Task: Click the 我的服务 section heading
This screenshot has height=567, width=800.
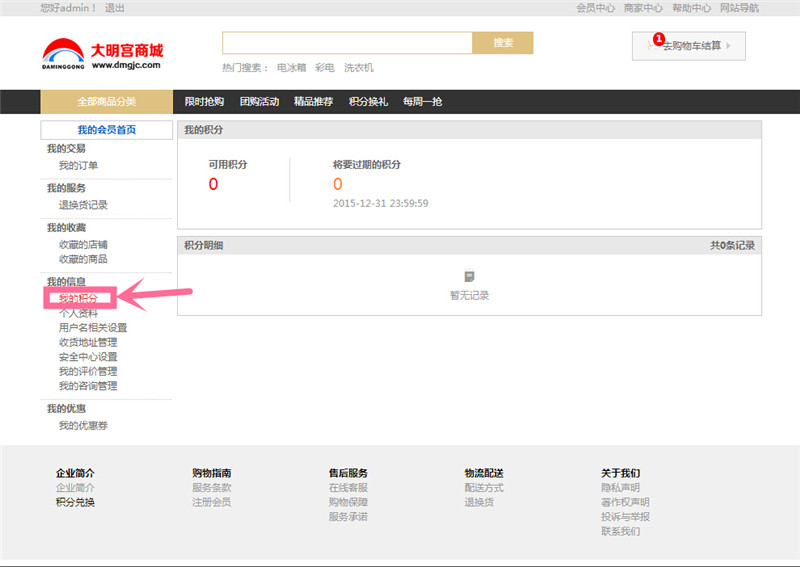Action: [x=66, y=188]
